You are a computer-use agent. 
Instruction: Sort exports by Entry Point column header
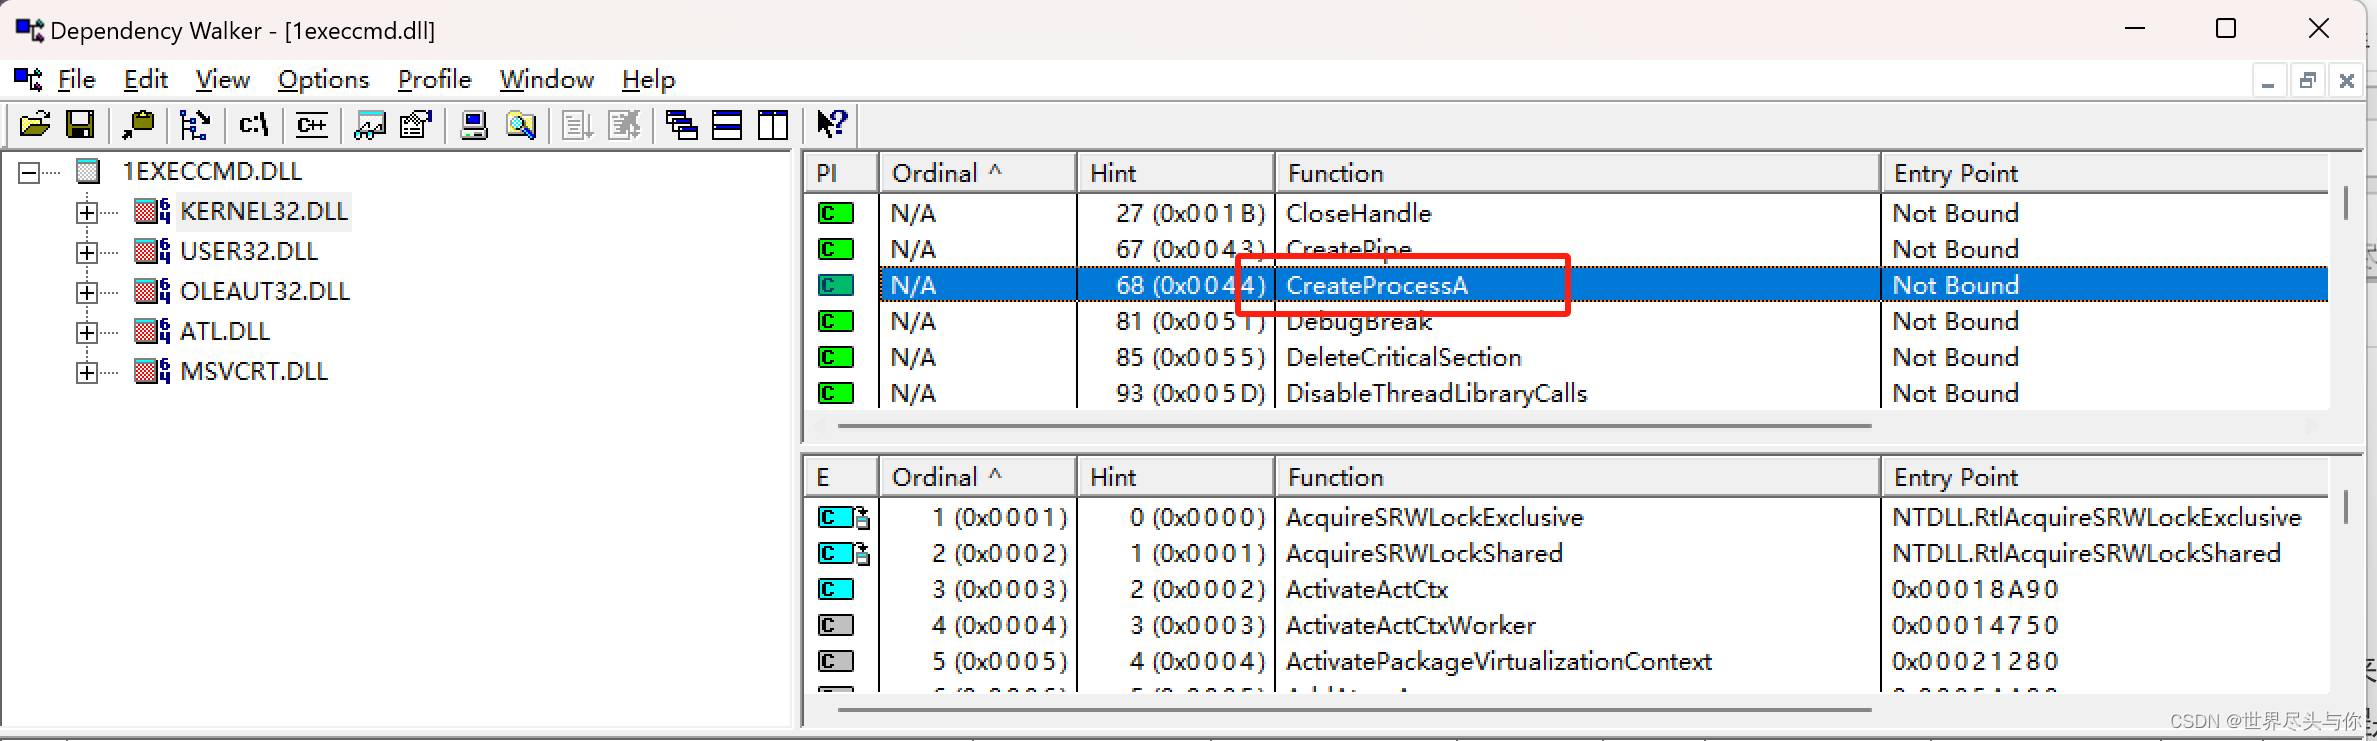coord(2106,477)
